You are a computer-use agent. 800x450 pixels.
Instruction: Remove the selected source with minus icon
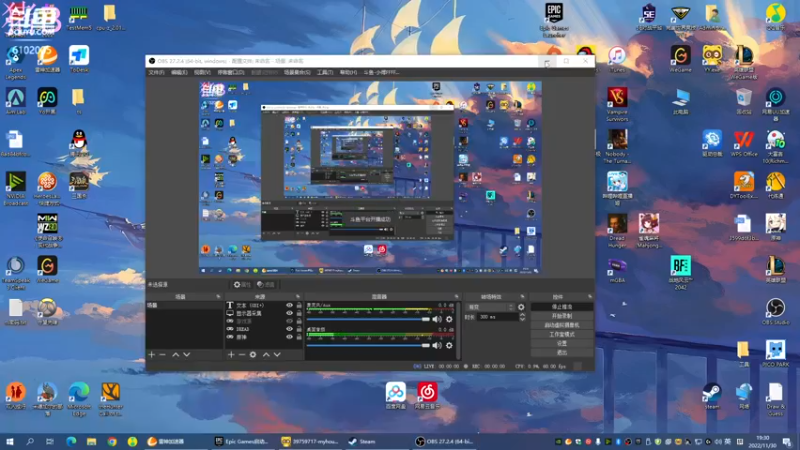242,355
